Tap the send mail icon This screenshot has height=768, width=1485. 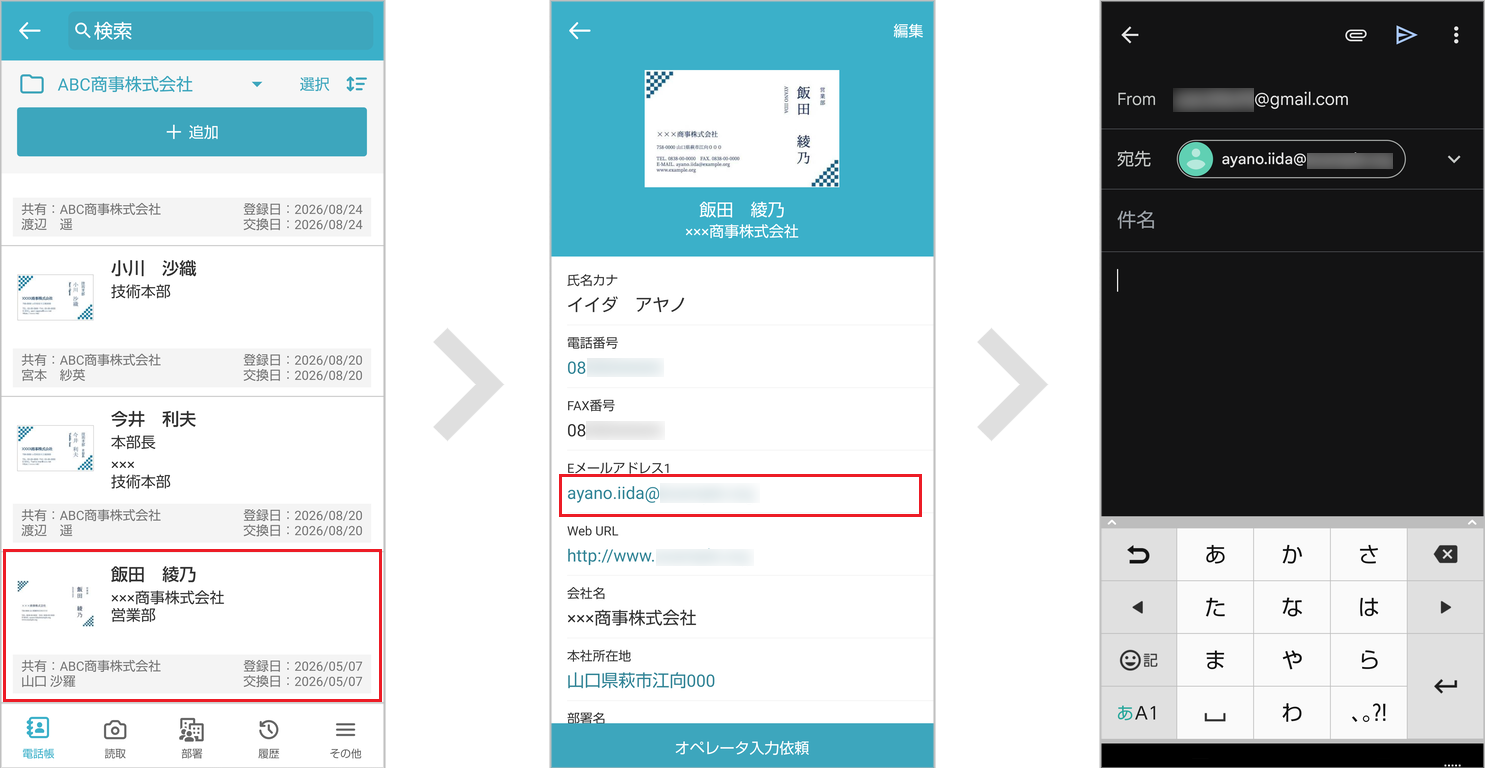tap(1406, 35)
